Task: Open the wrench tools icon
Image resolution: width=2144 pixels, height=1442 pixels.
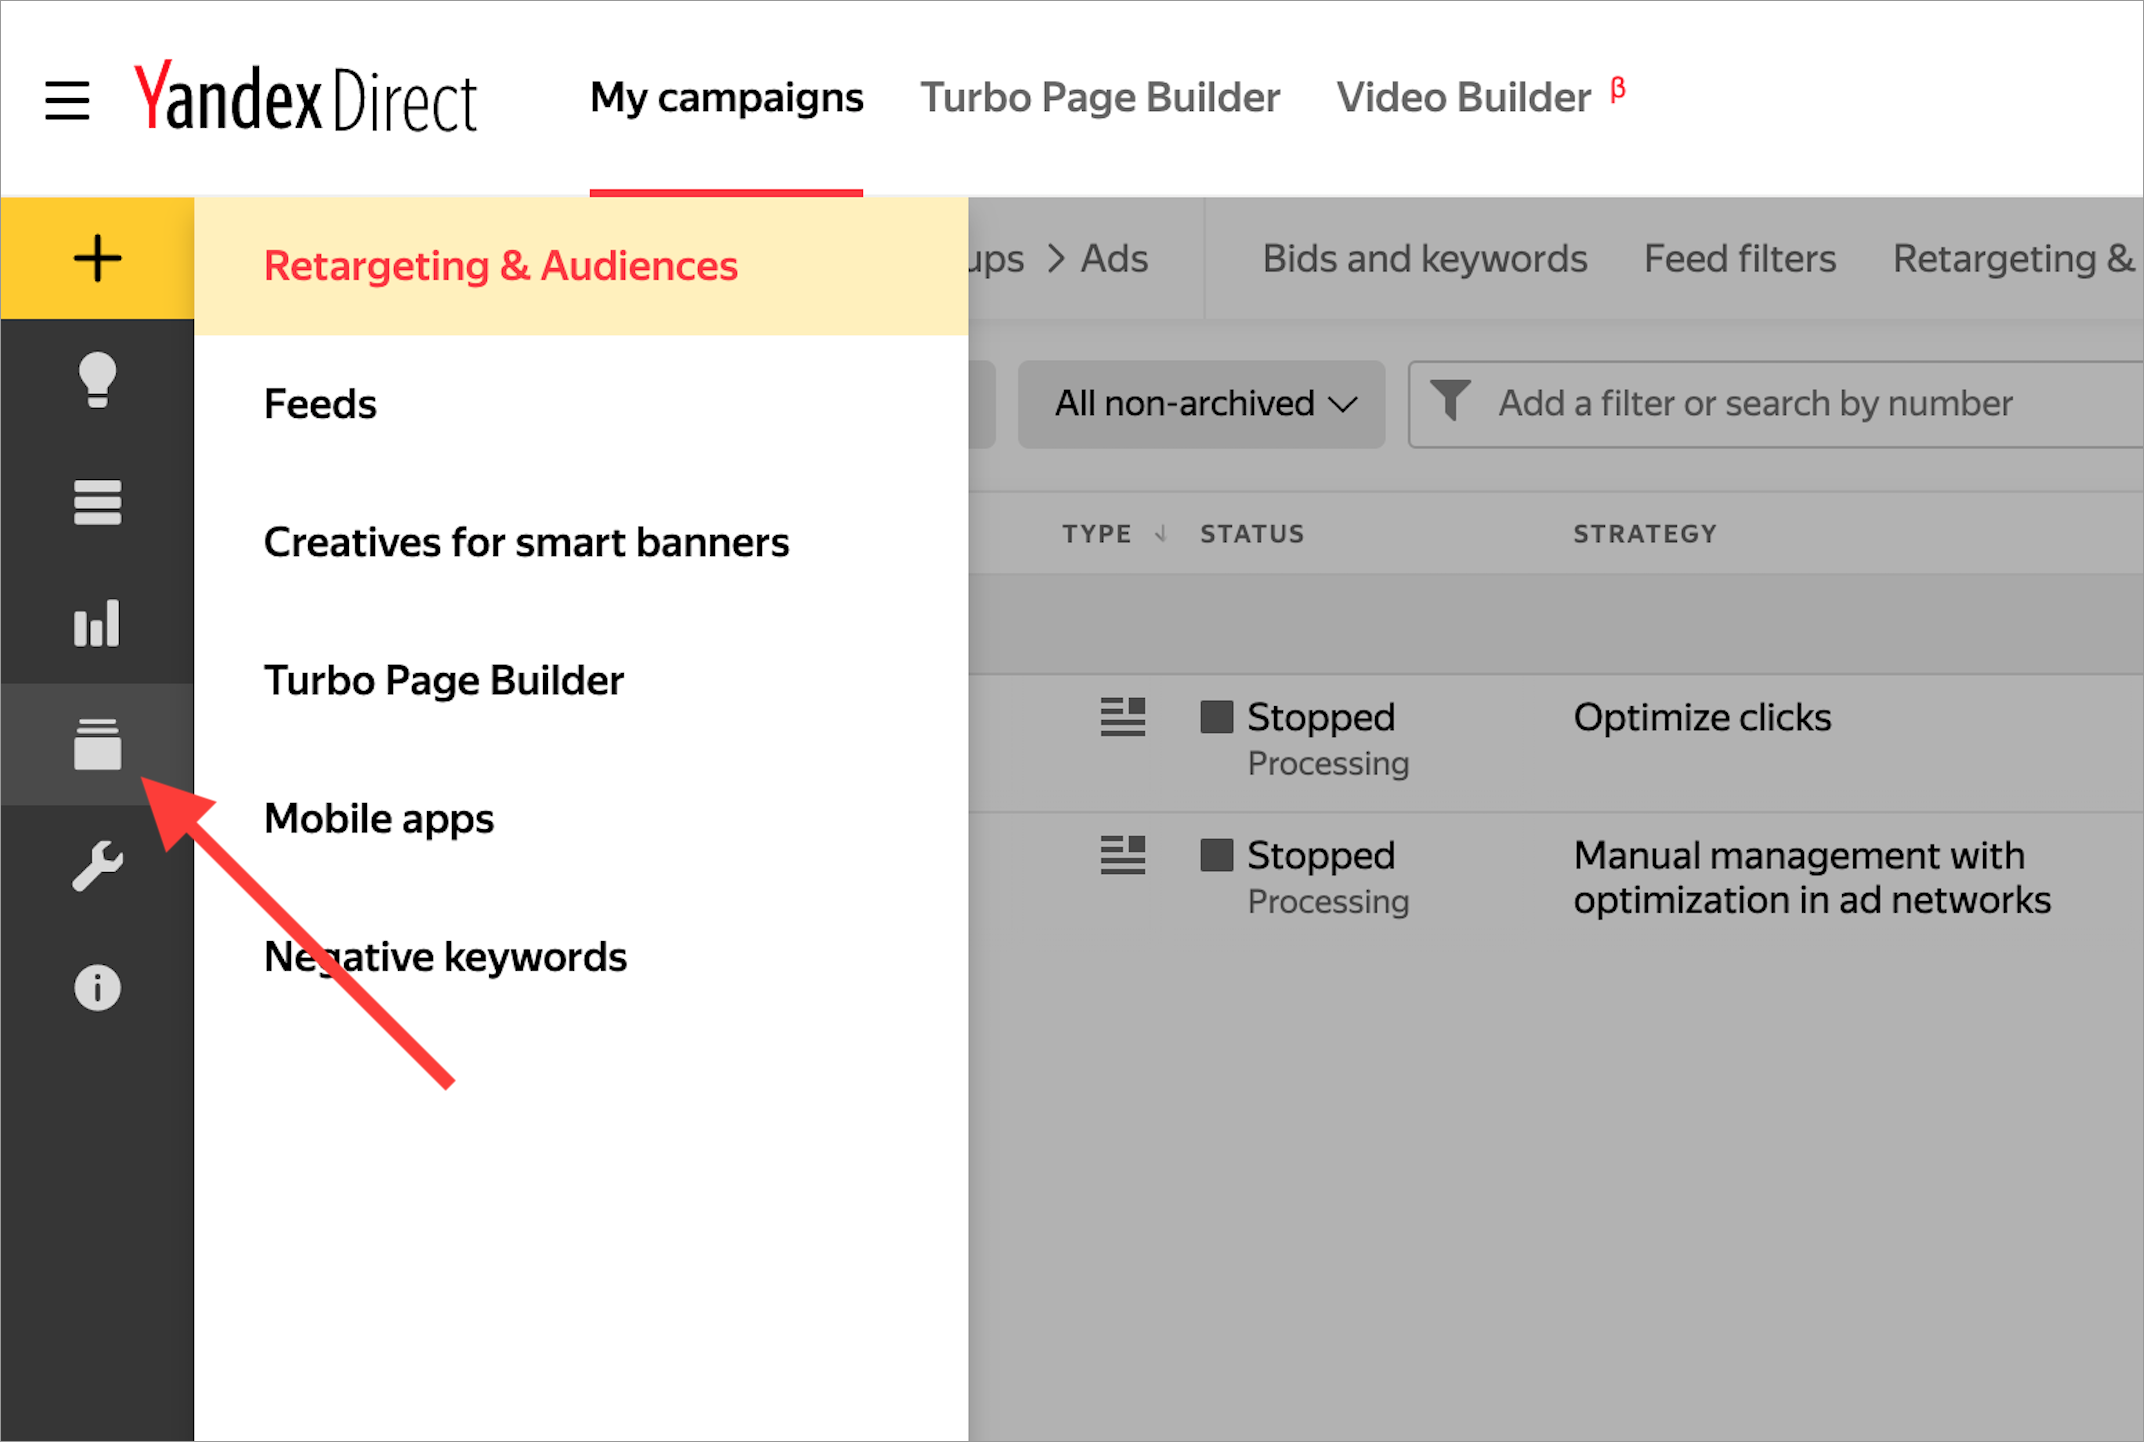Action: (x=97, y=866)
